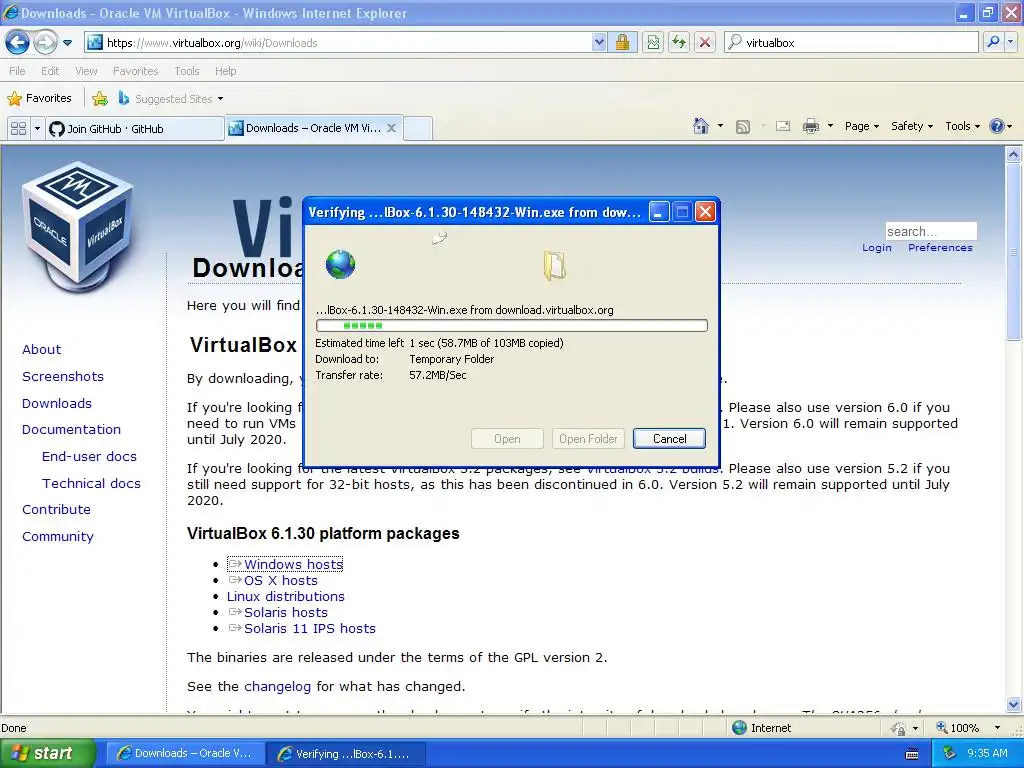
Task: Open the Tools command bar menu
Action: click(963, 126)
